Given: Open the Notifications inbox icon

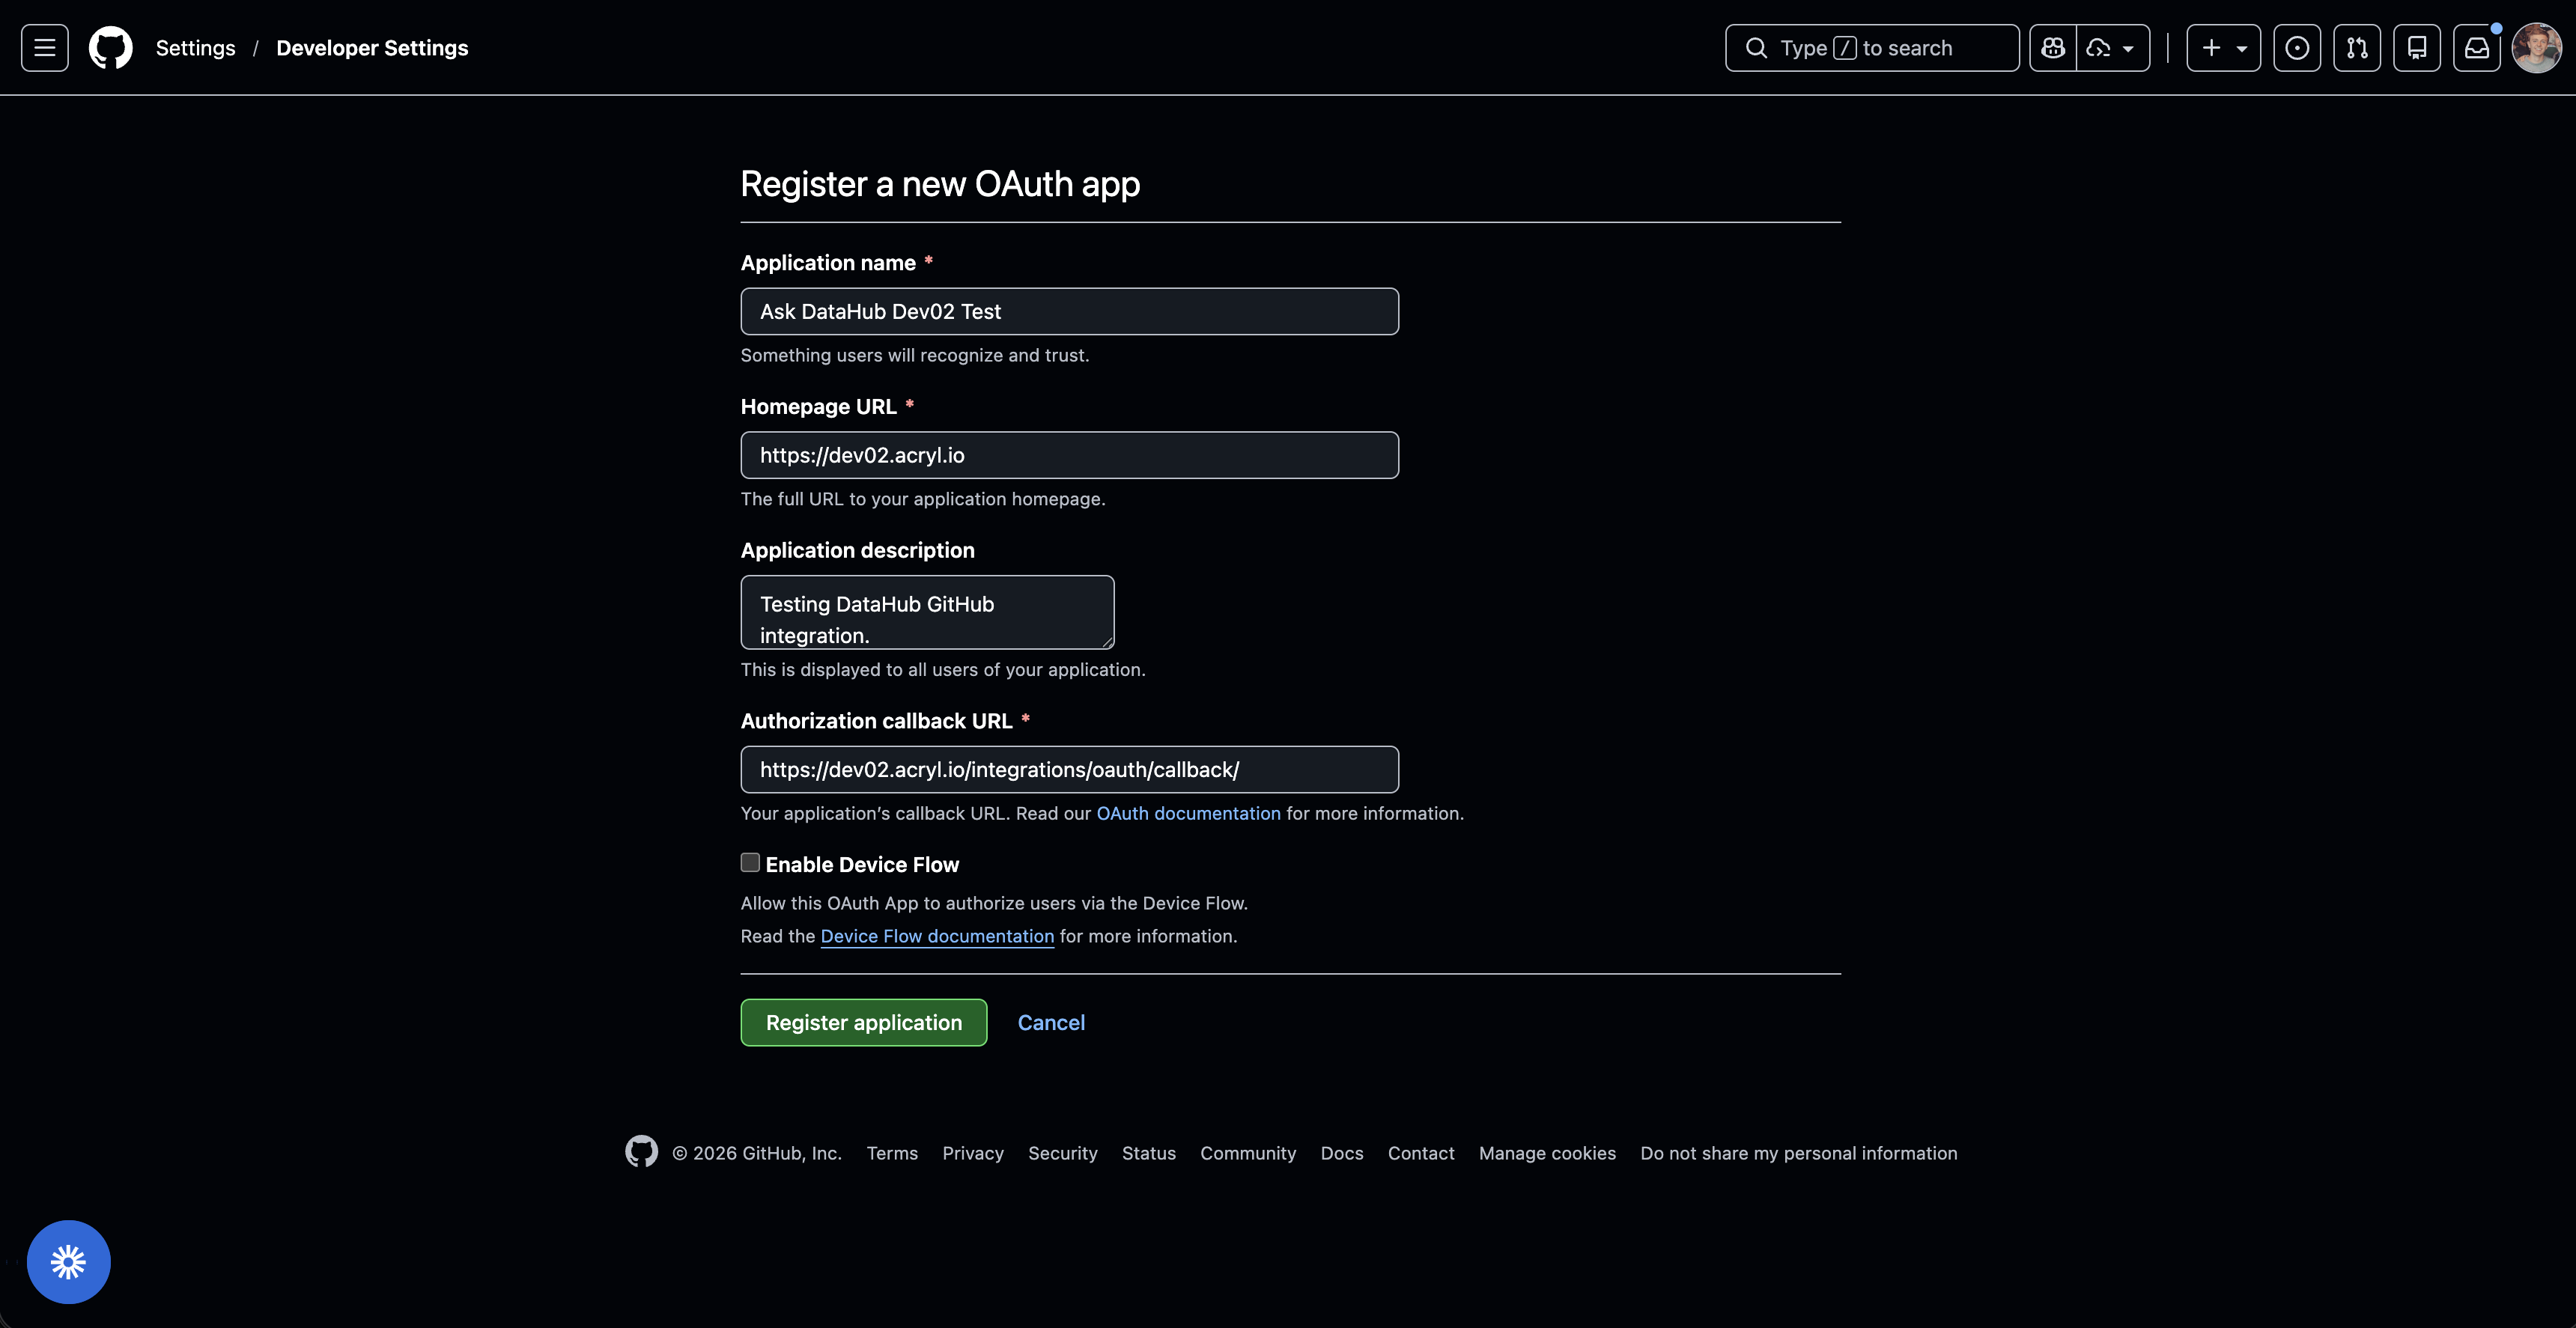Looking at the screenshot, I should 2477,48.
